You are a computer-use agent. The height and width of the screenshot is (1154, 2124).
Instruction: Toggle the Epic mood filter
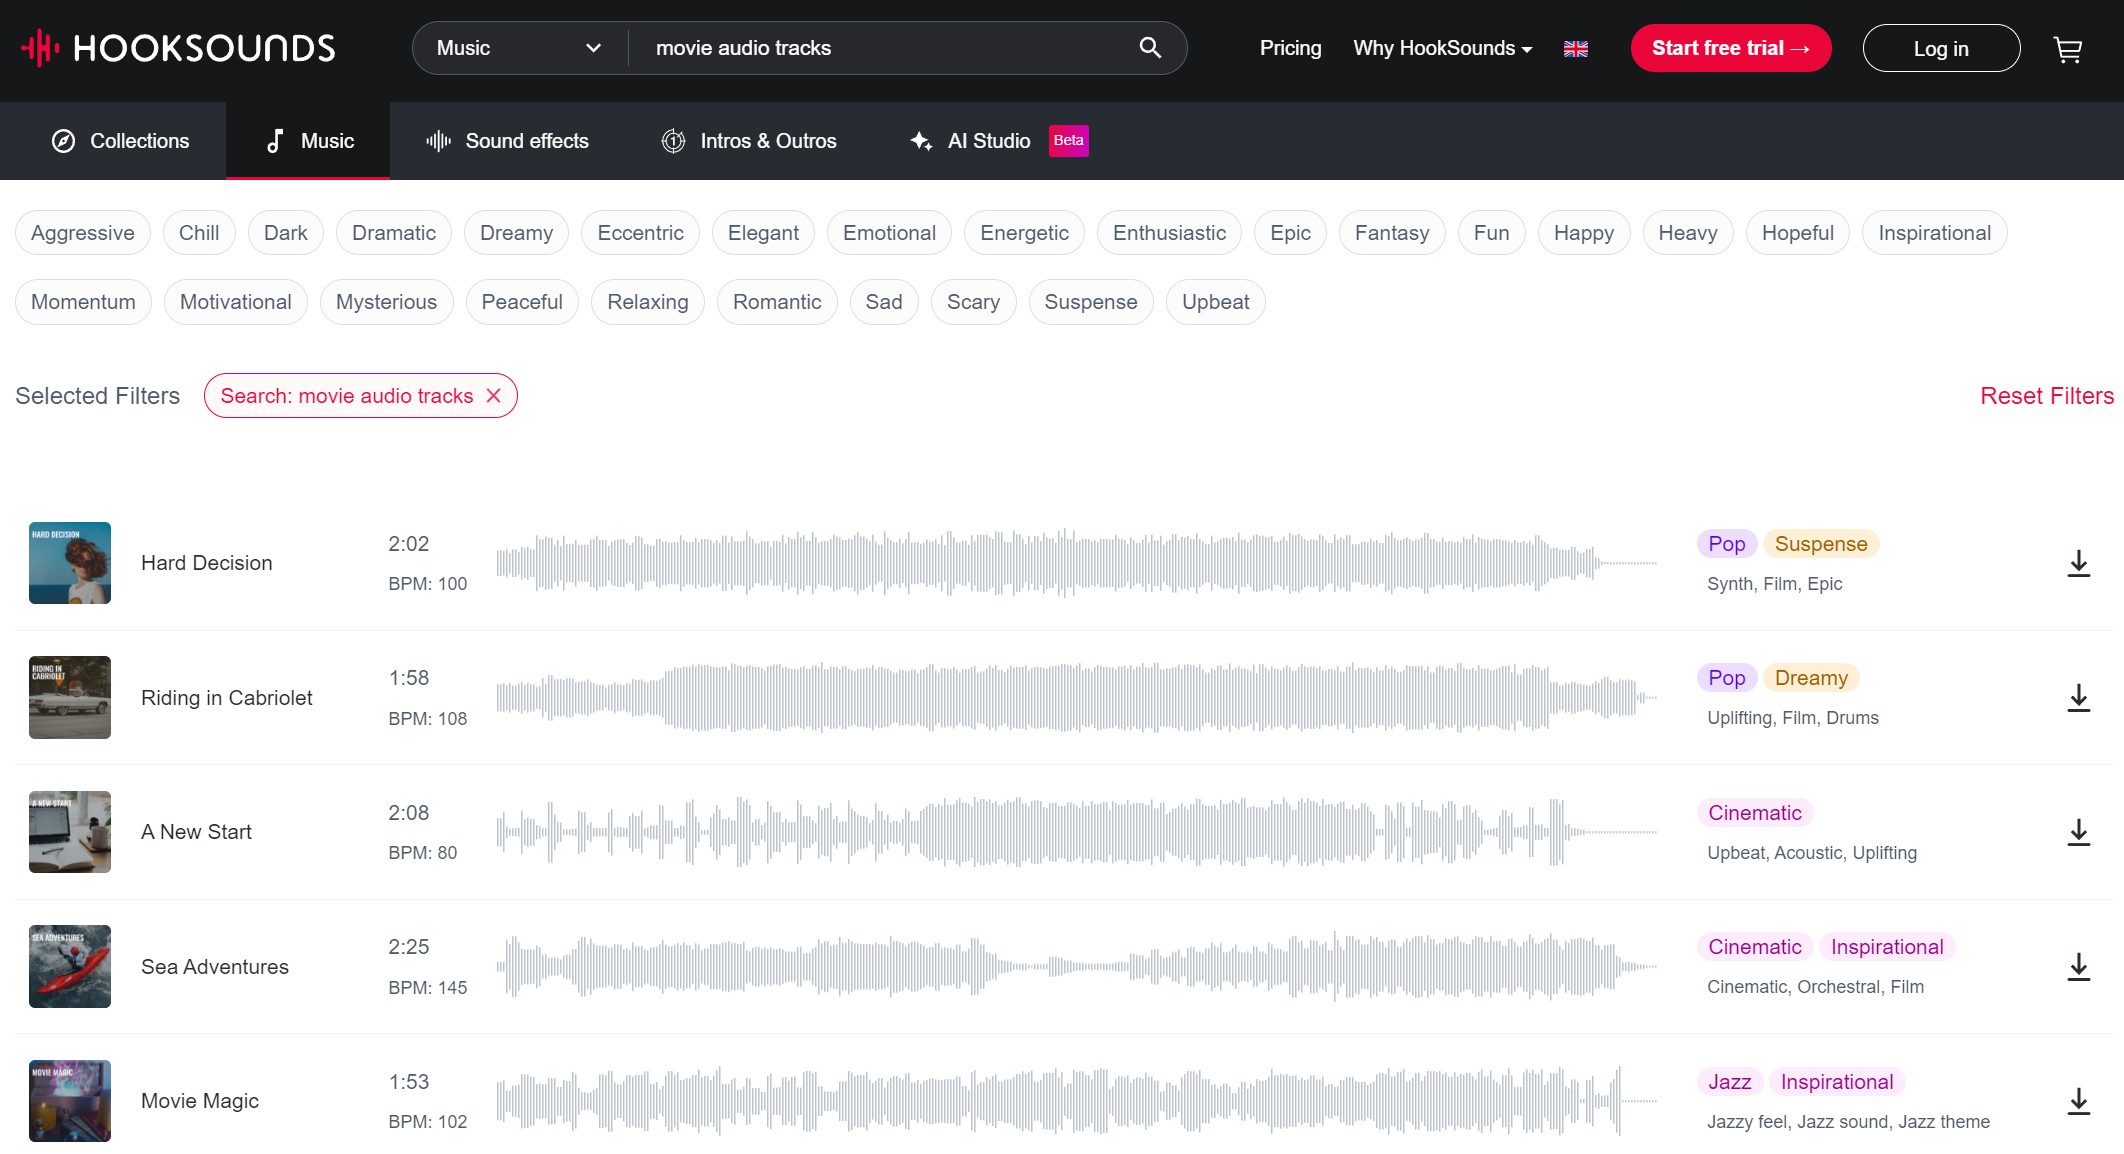(1289, 232)
